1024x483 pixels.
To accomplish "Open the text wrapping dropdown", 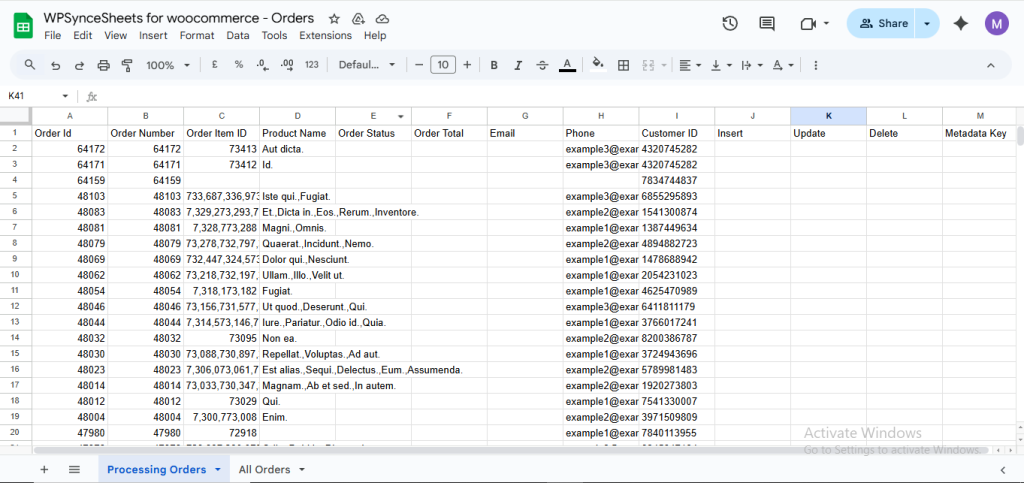I will (x=752, y=65).
